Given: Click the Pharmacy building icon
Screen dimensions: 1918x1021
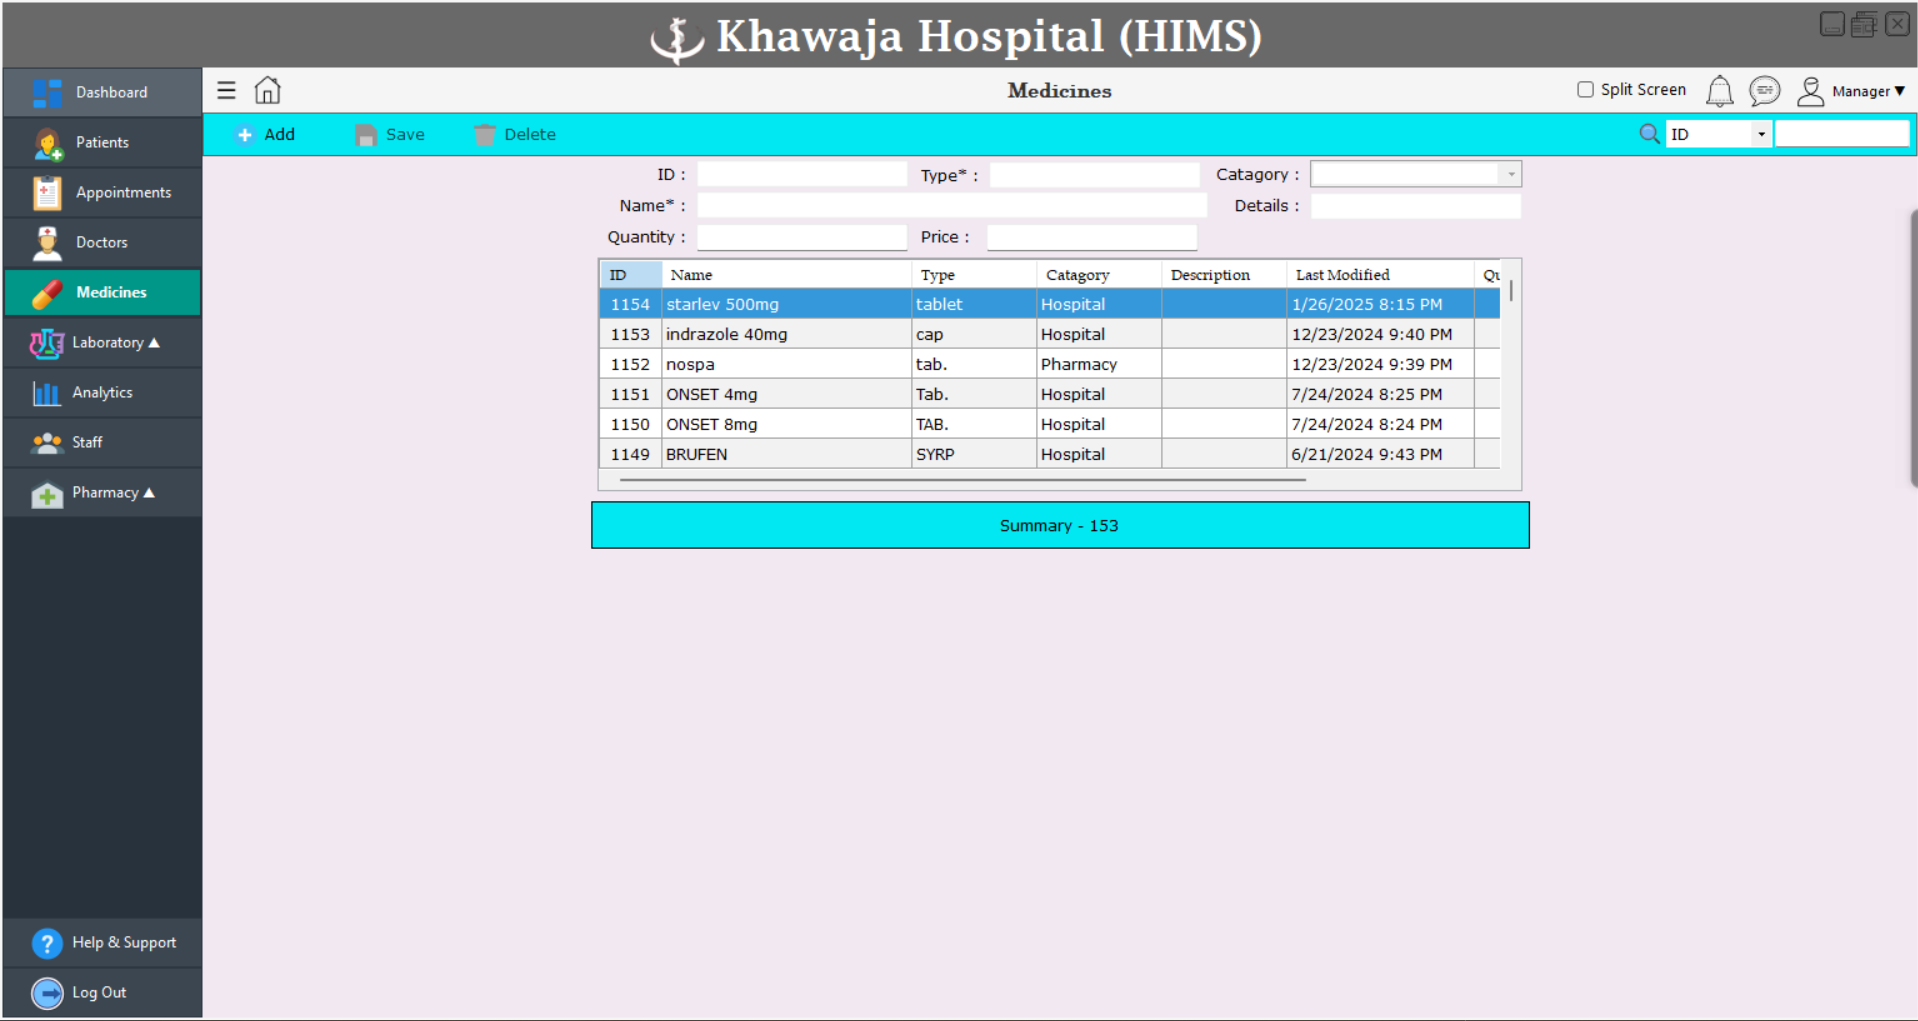Looking at the screenshot, I should point(47,494).
